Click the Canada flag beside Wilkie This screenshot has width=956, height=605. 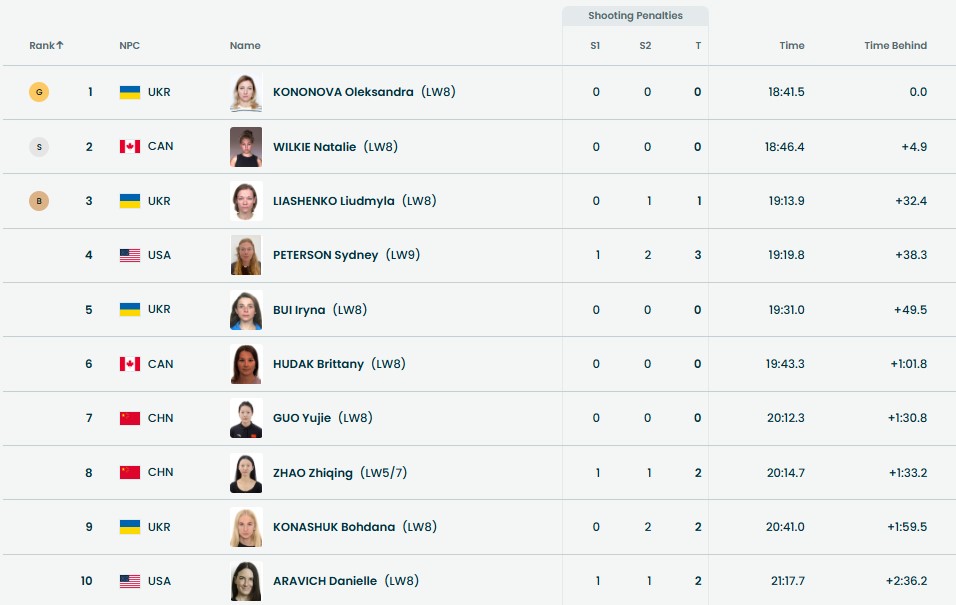[x=130, y=147]
